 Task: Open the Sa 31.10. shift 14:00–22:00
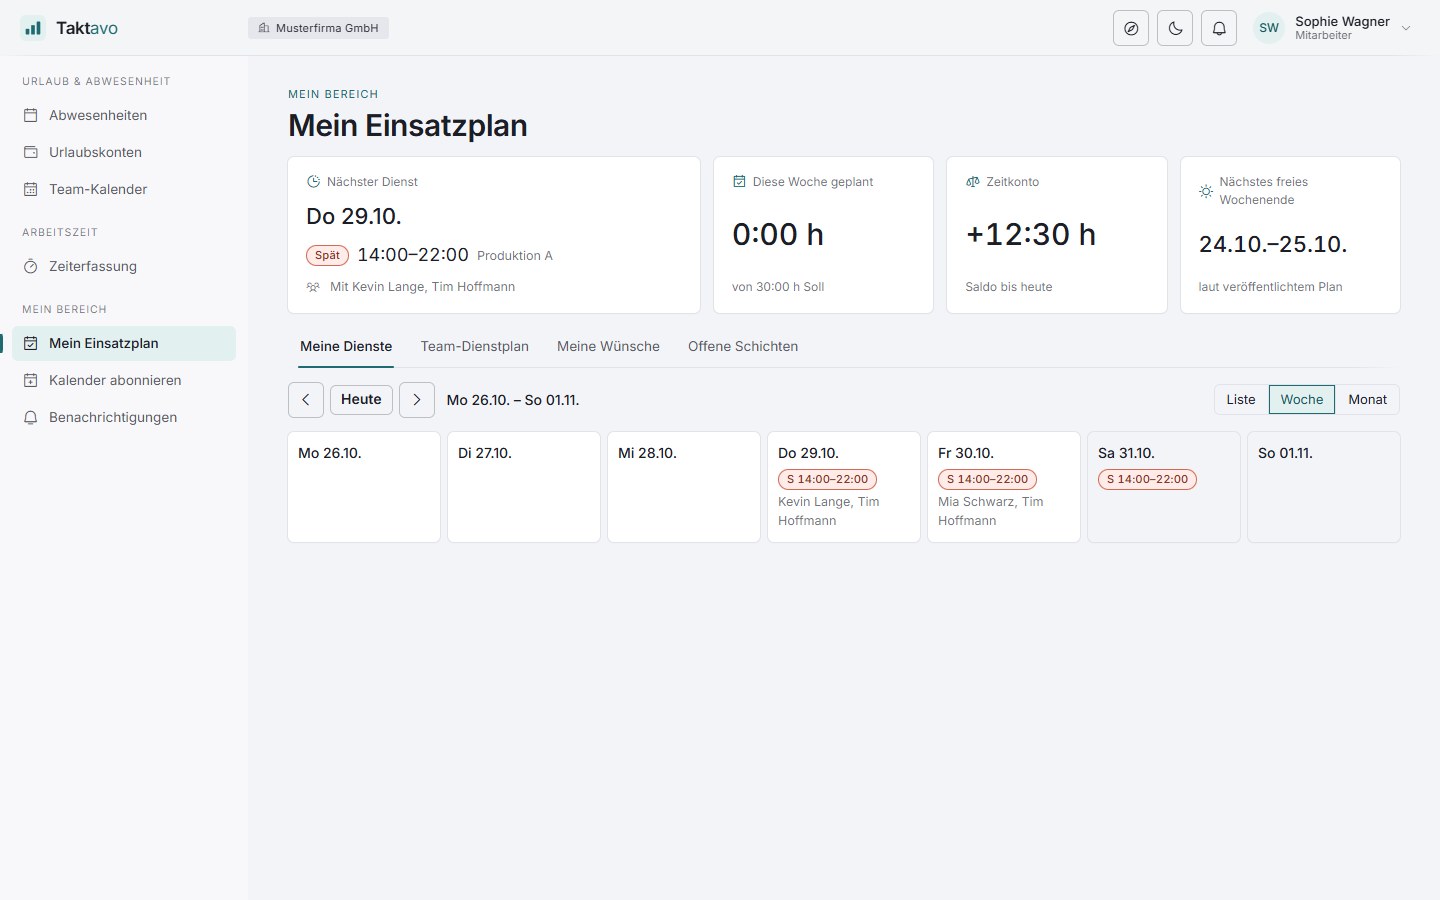click(x=1147, y=479)
